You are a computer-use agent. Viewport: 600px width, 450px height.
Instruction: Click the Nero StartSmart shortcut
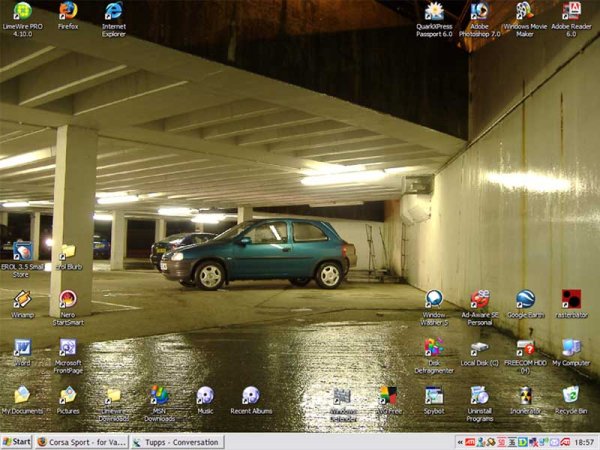68,299
